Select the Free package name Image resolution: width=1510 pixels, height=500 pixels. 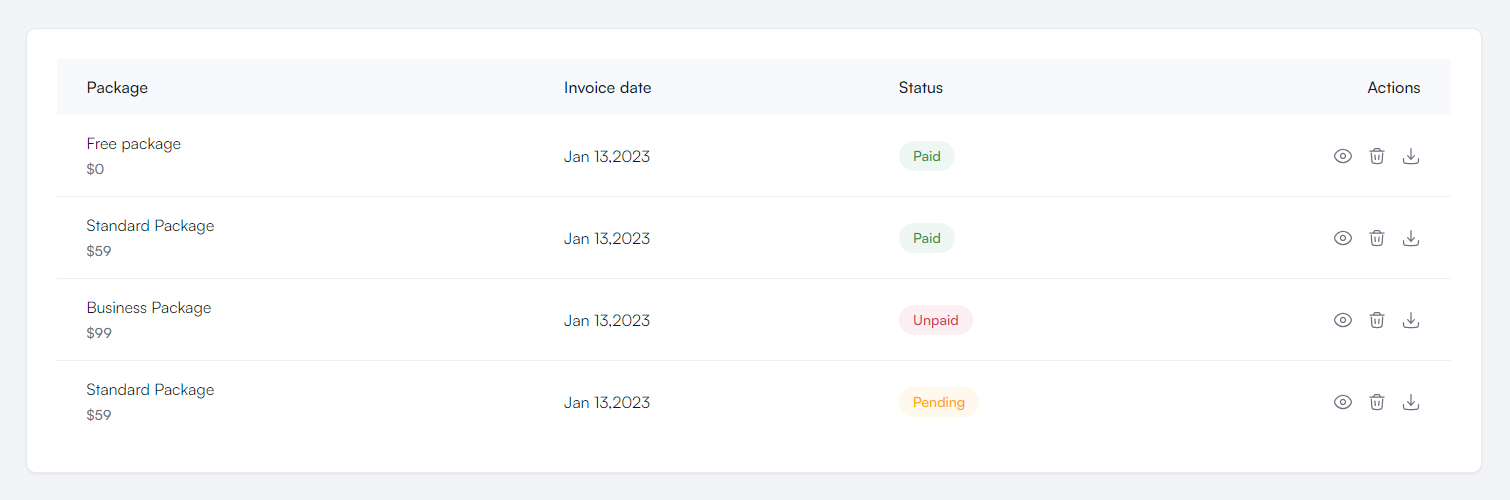coord(134,144)
